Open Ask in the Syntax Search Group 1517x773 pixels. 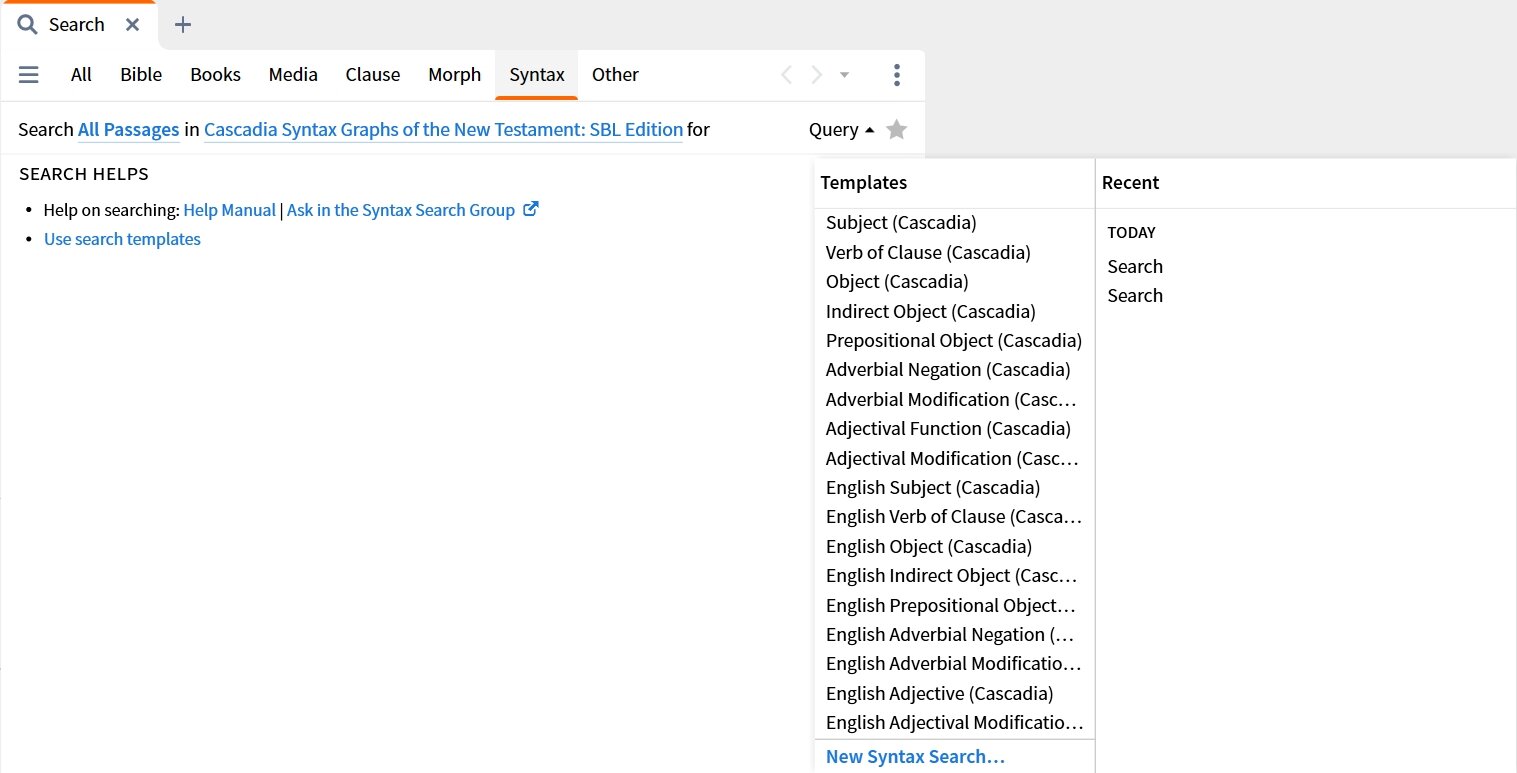coord(401,210)
